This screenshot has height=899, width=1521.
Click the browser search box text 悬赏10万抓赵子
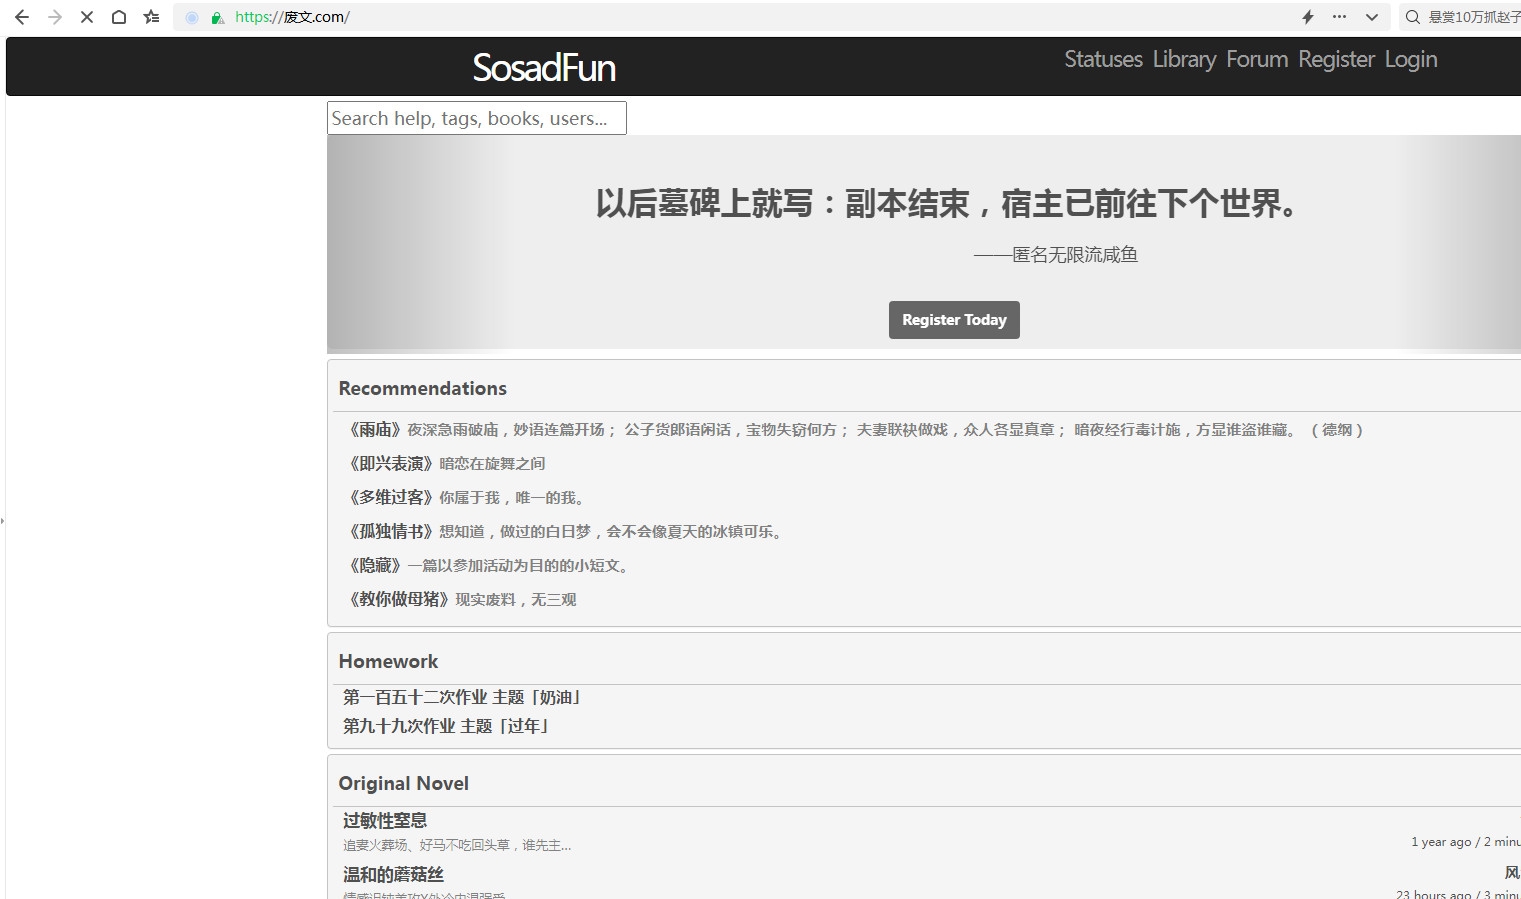1474,17
